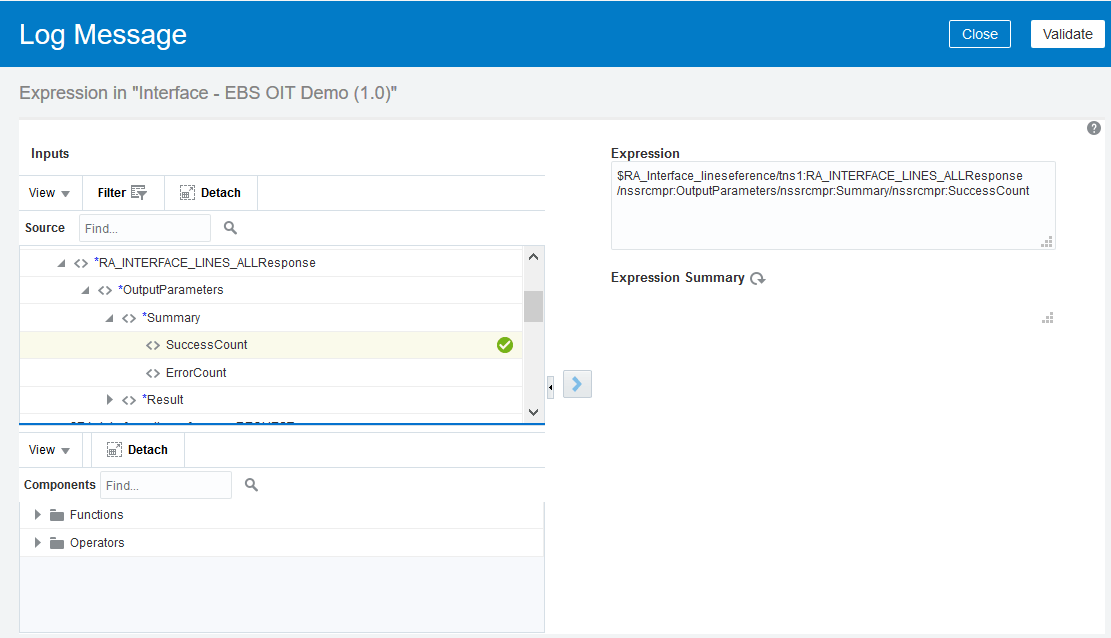This screenshot has height=638, width=1111.
Task: Click the Expression Summary resize handle
Action: click(x=1047, y=318)
